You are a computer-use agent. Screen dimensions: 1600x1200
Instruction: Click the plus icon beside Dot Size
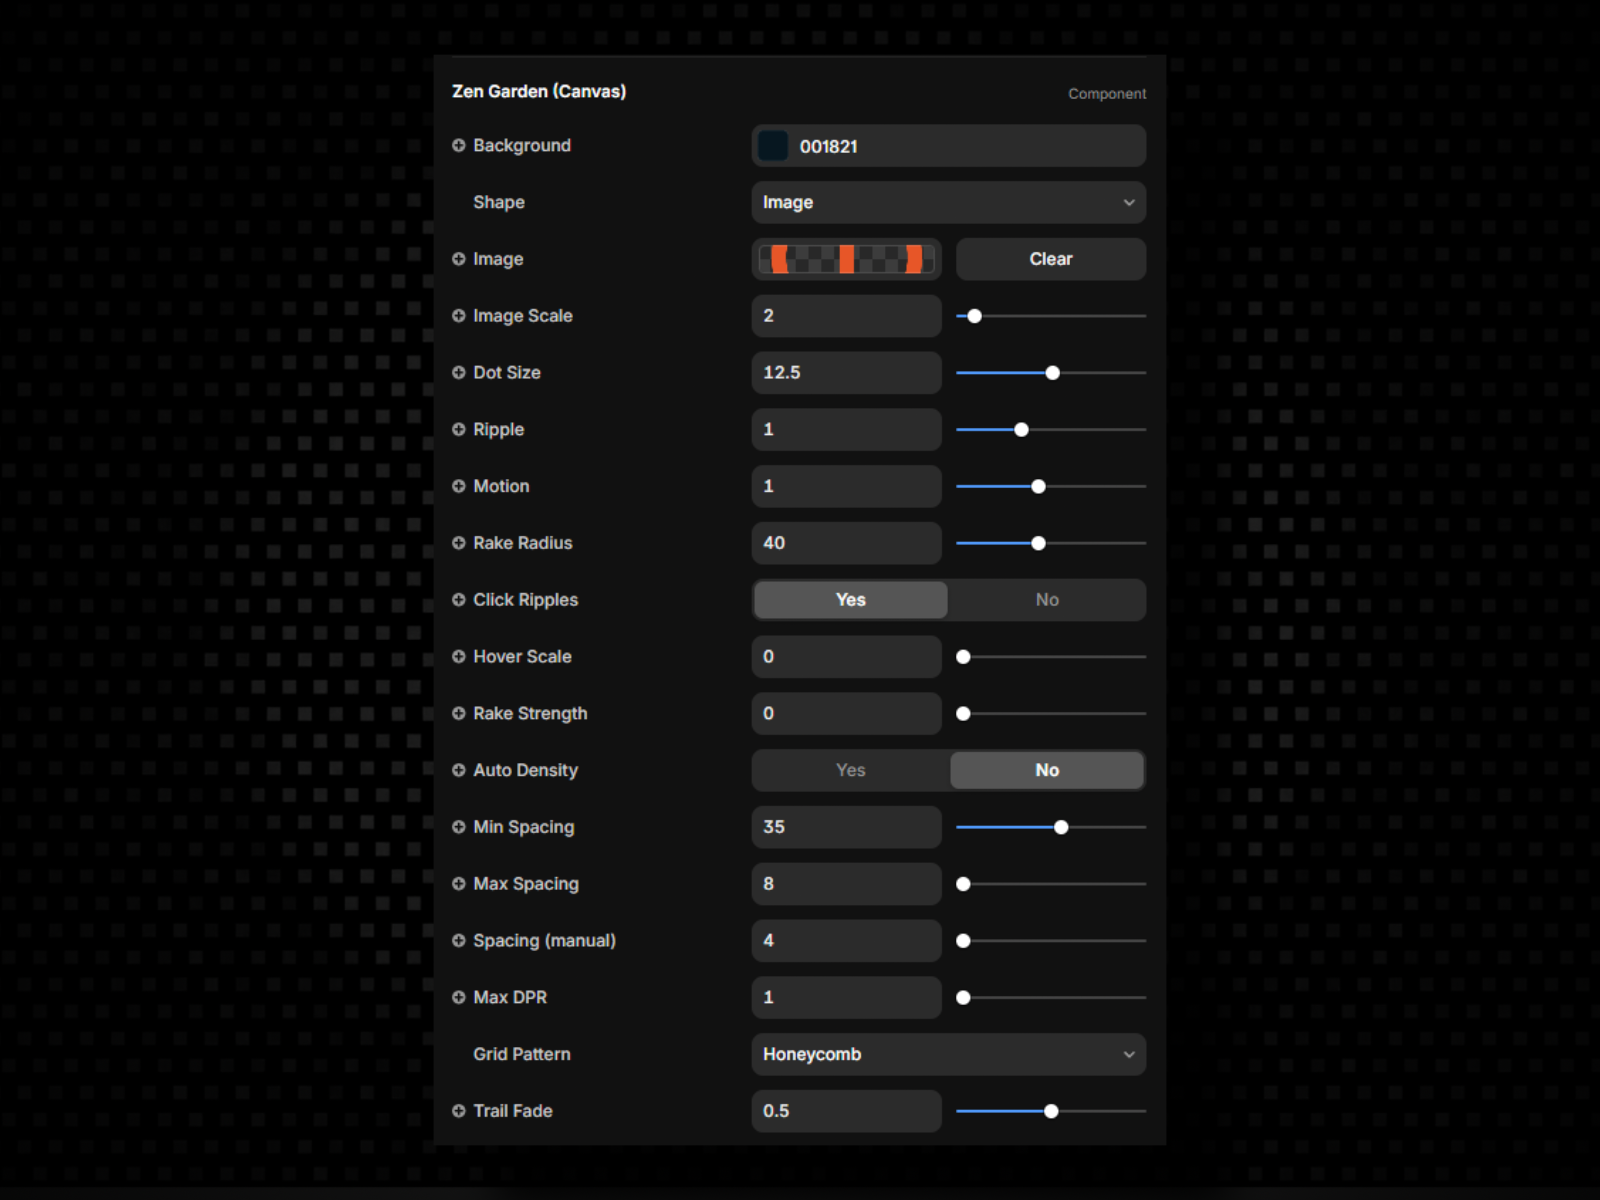(458, 373)
